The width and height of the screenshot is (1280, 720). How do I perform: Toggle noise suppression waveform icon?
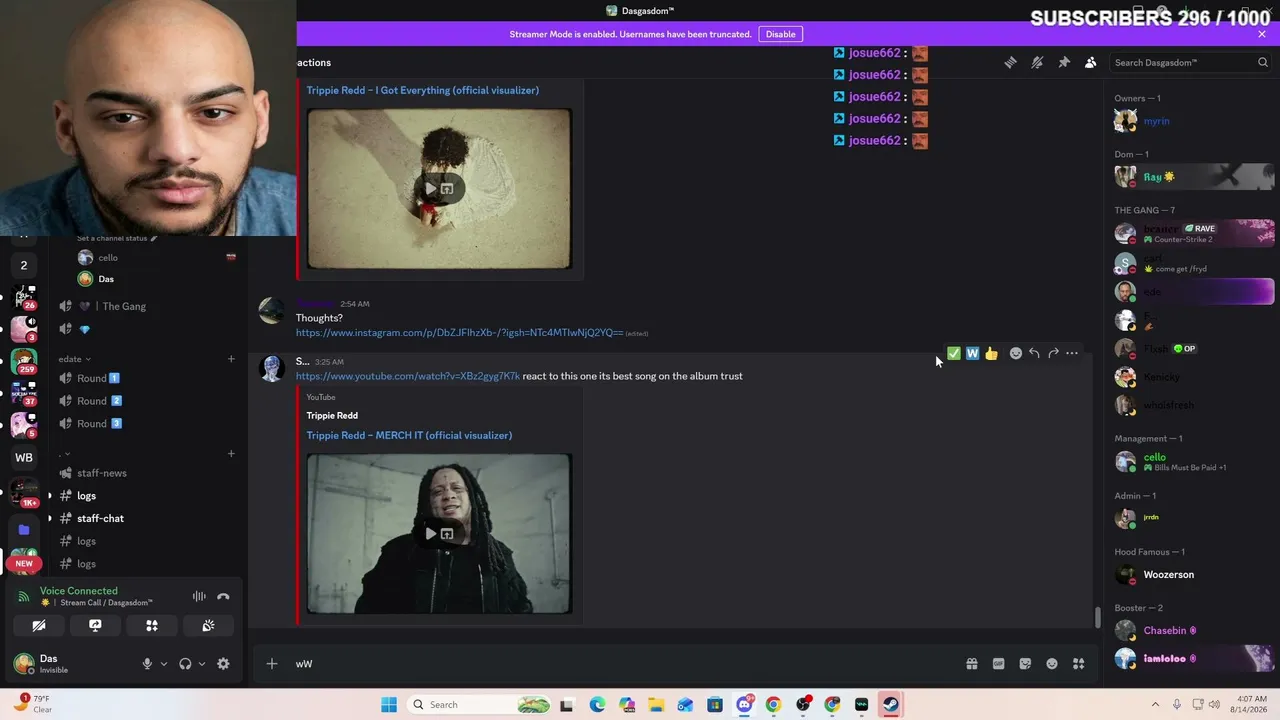199,597
